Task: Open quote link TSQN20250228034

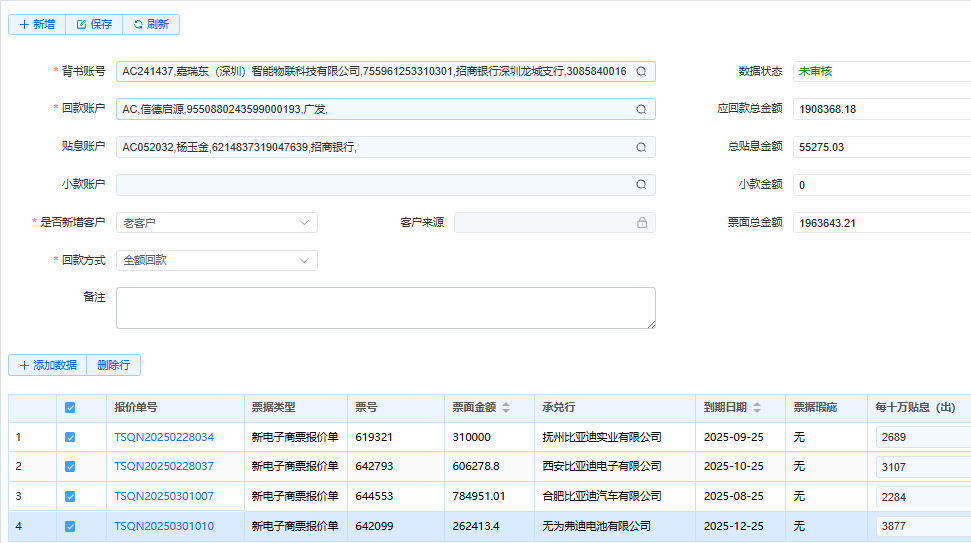Action: click(164, 438)
